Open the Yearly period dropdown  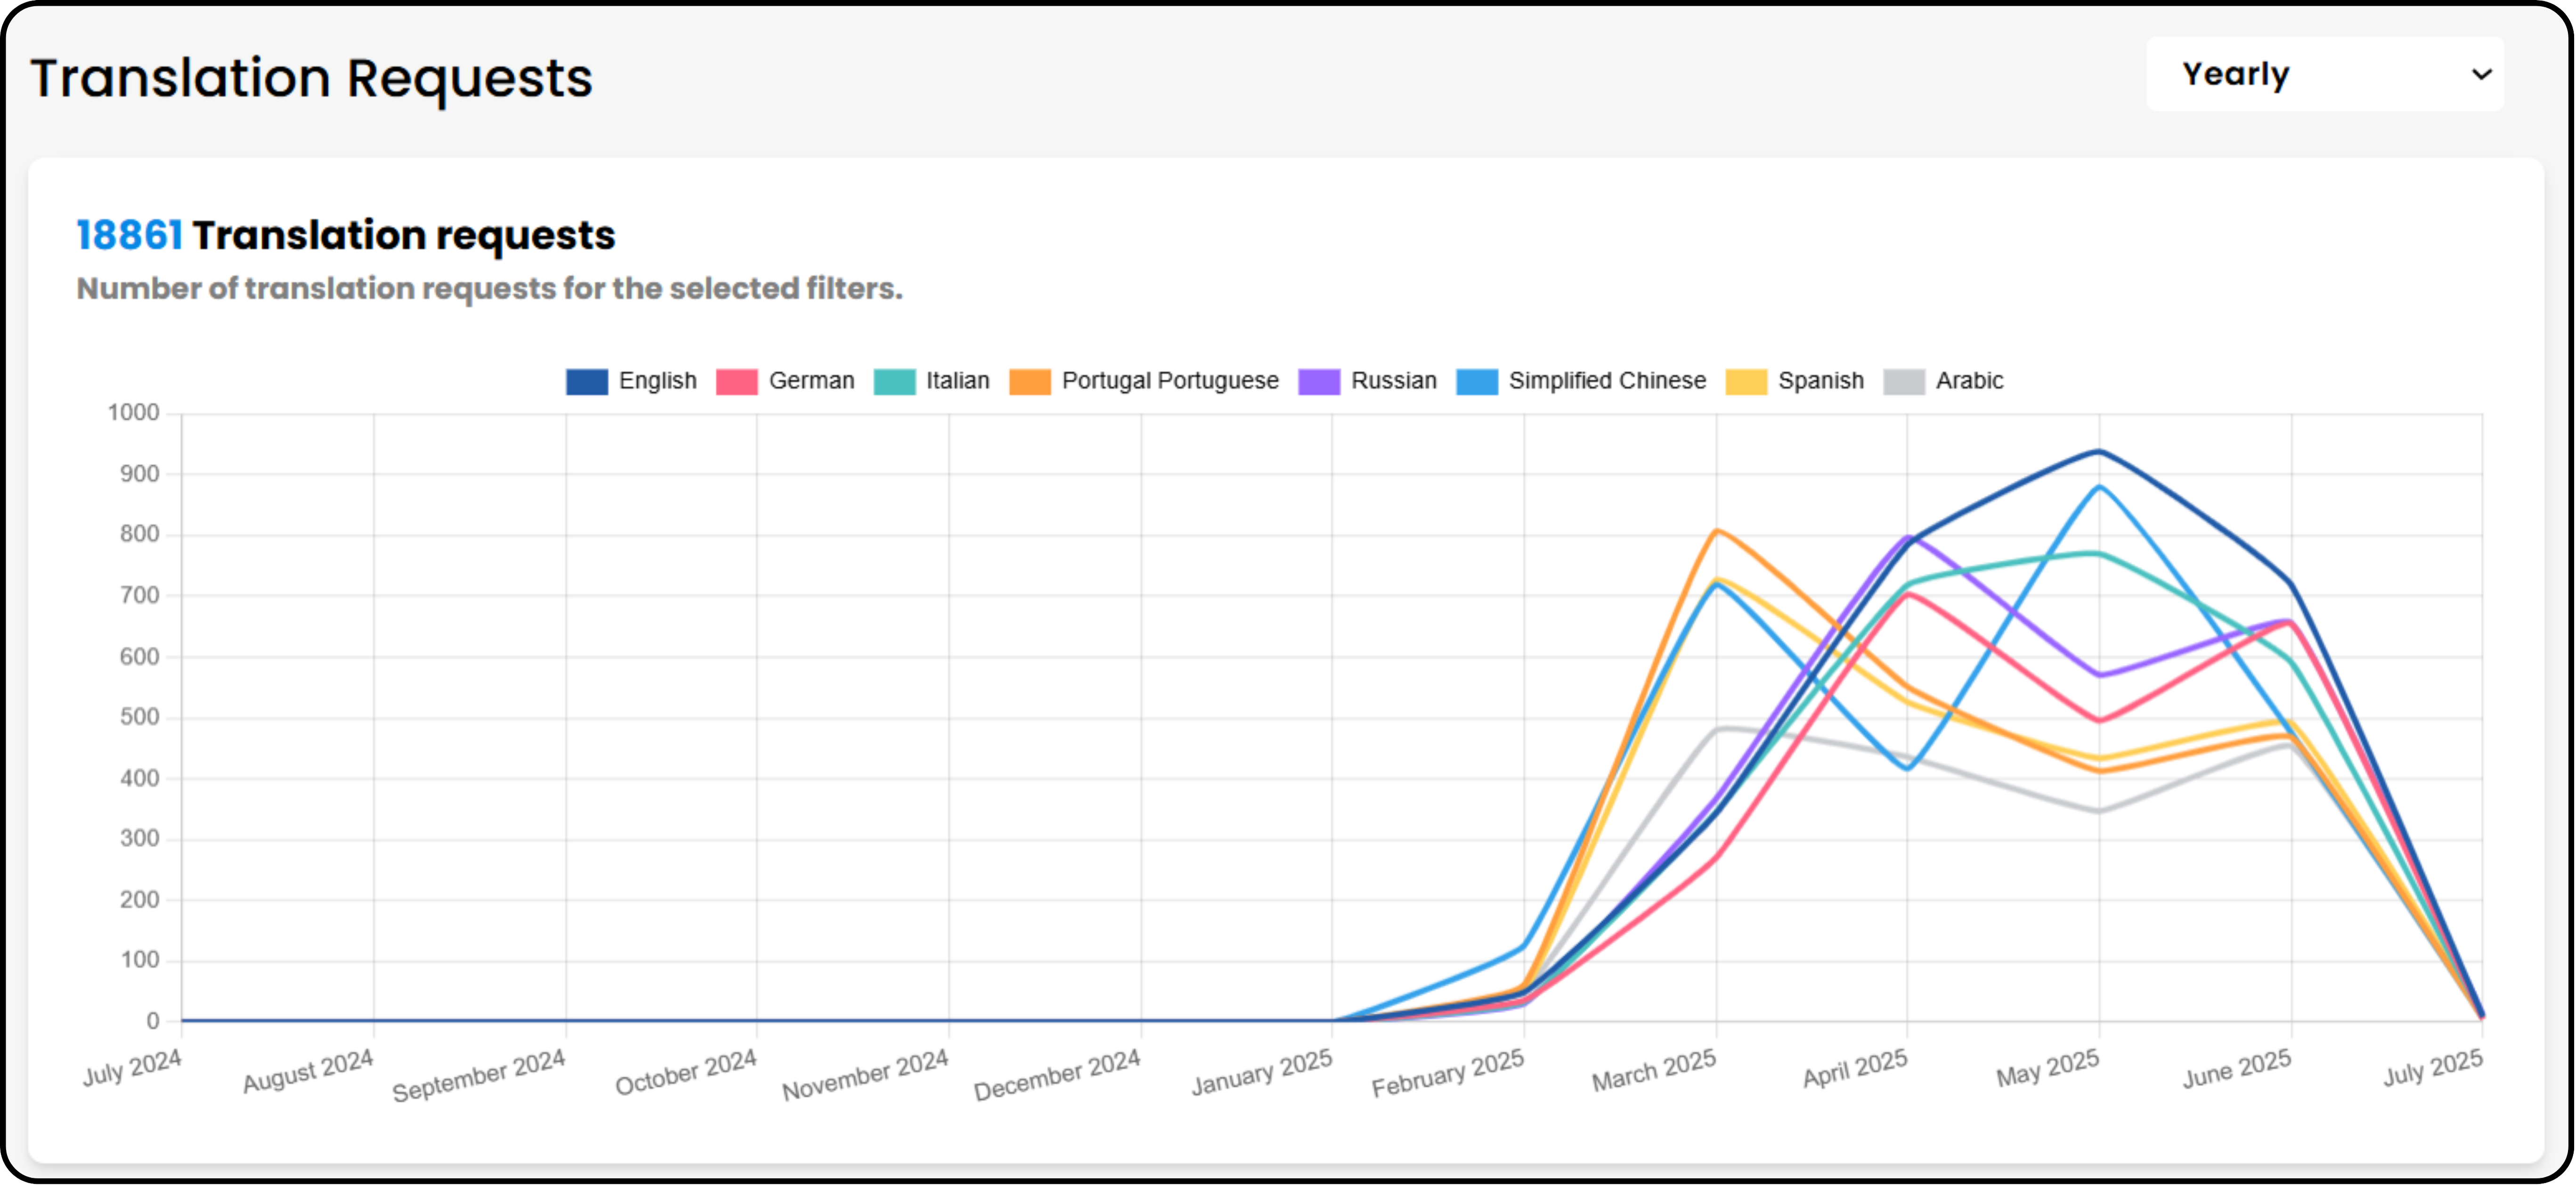[x=2324, y=74]
